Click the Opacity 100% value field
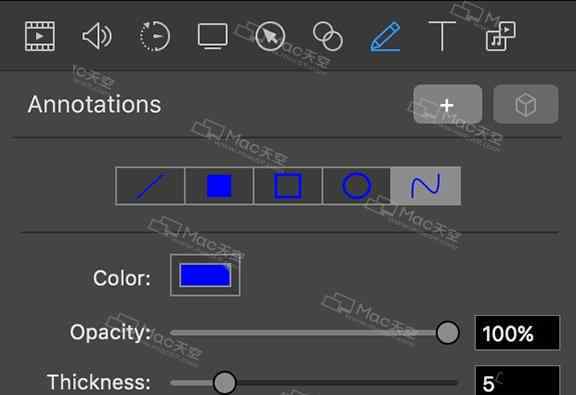This screenshot has width=576, height=395. [x=517, y=333]
